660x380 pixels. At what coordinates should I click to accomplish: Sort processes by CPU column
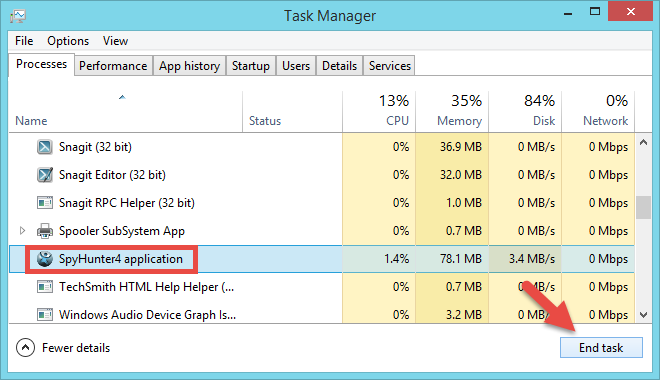[x=379, y=111]
